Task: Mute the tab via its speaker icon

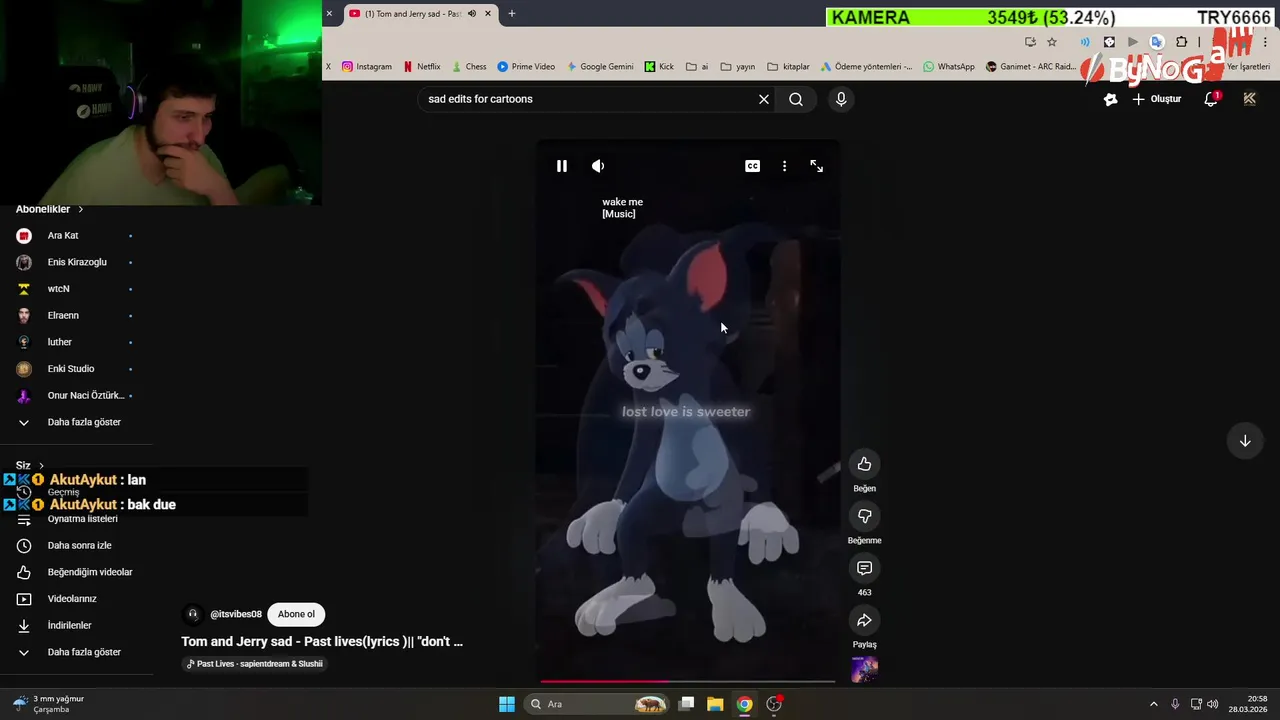Action: point(472,13)
